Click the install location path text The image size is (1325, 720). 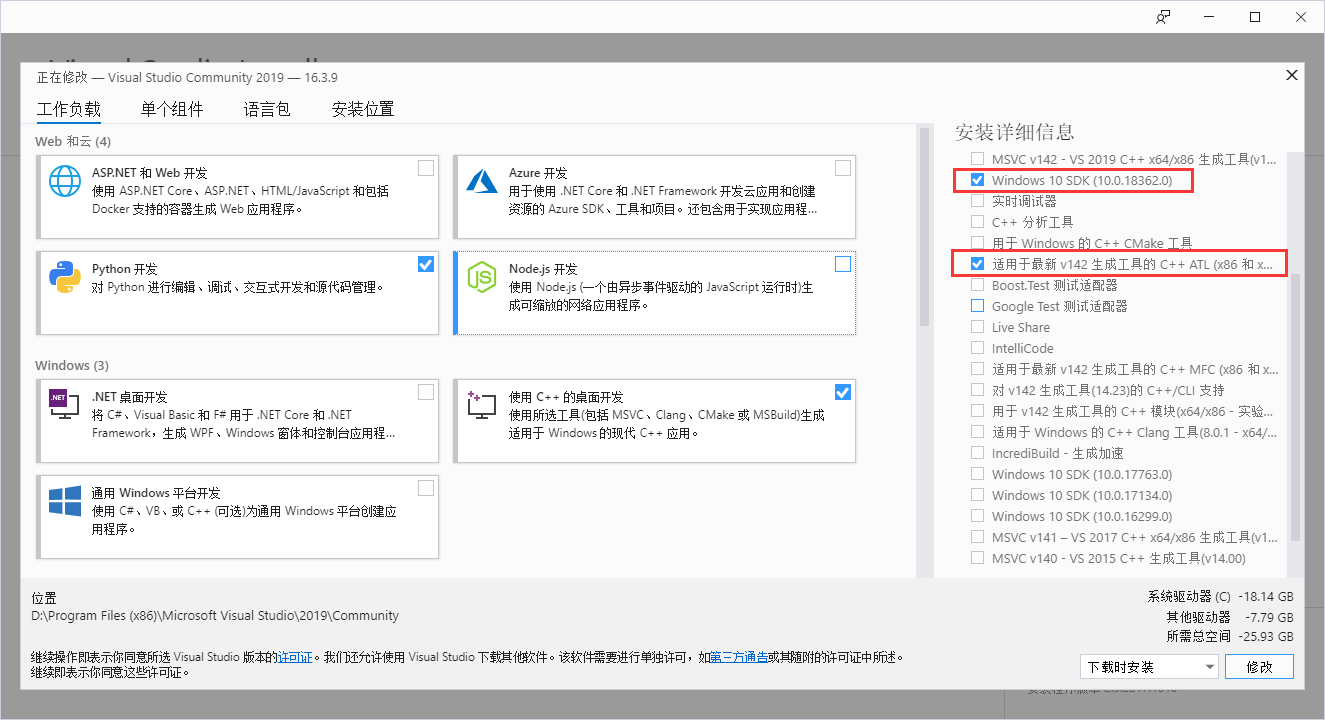click(x=215, y=615)
